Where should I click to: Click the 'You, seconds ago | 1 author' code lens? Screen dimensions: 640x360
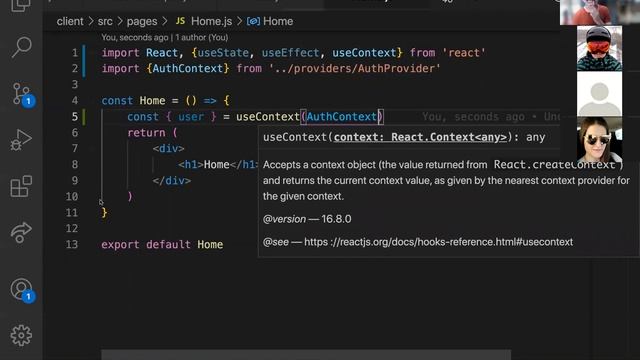164,38
